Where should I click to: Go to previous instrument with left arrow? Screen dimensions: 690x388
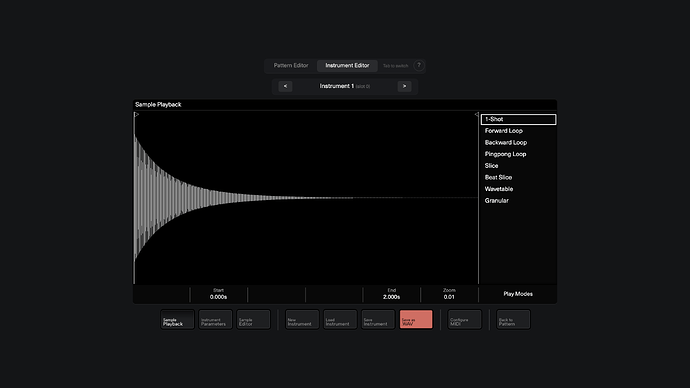(x=285, y=86)
